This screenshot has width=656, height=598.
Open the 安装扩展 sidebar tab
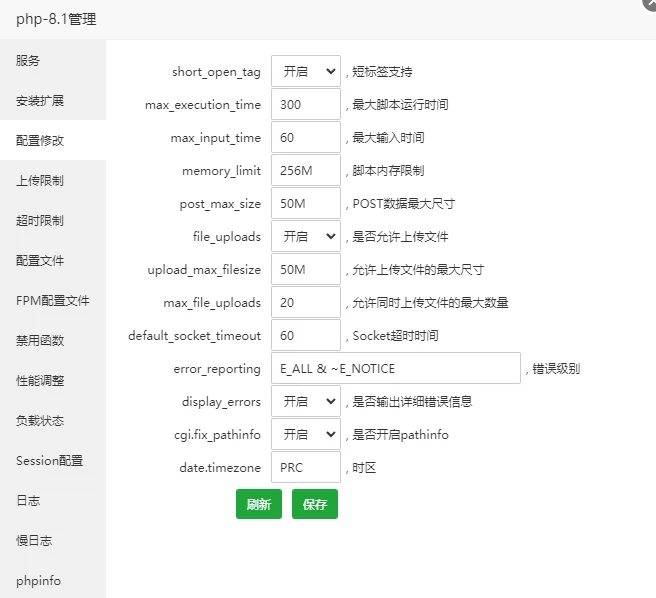tap(53, 100)
